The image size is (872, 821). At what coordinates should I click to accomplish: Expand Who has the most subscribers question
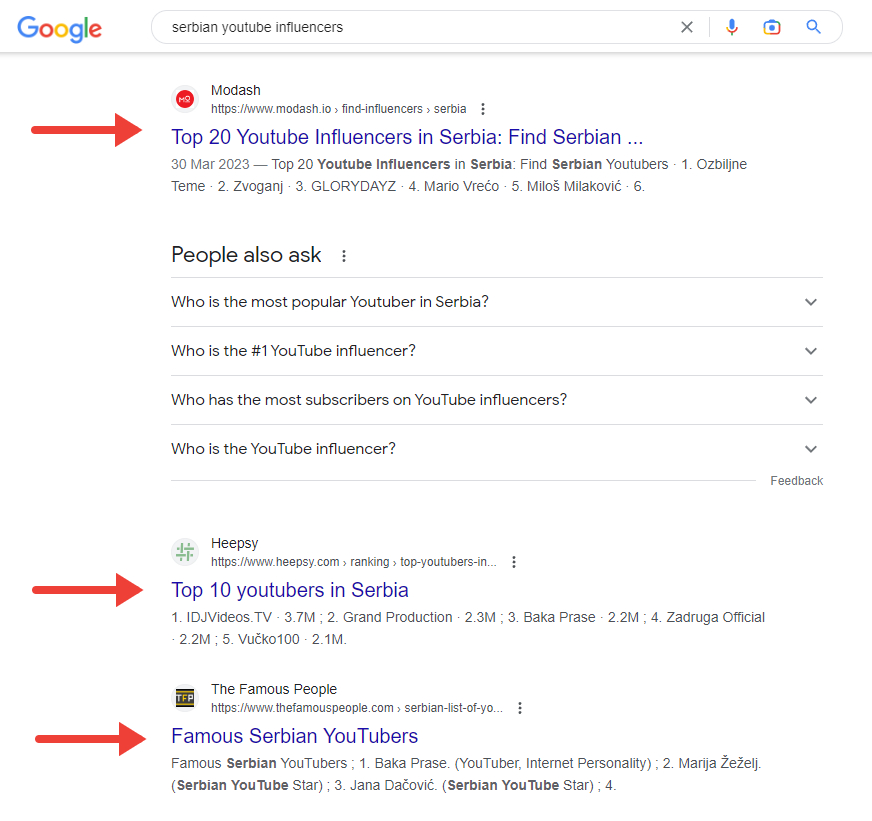coord(497,400)
